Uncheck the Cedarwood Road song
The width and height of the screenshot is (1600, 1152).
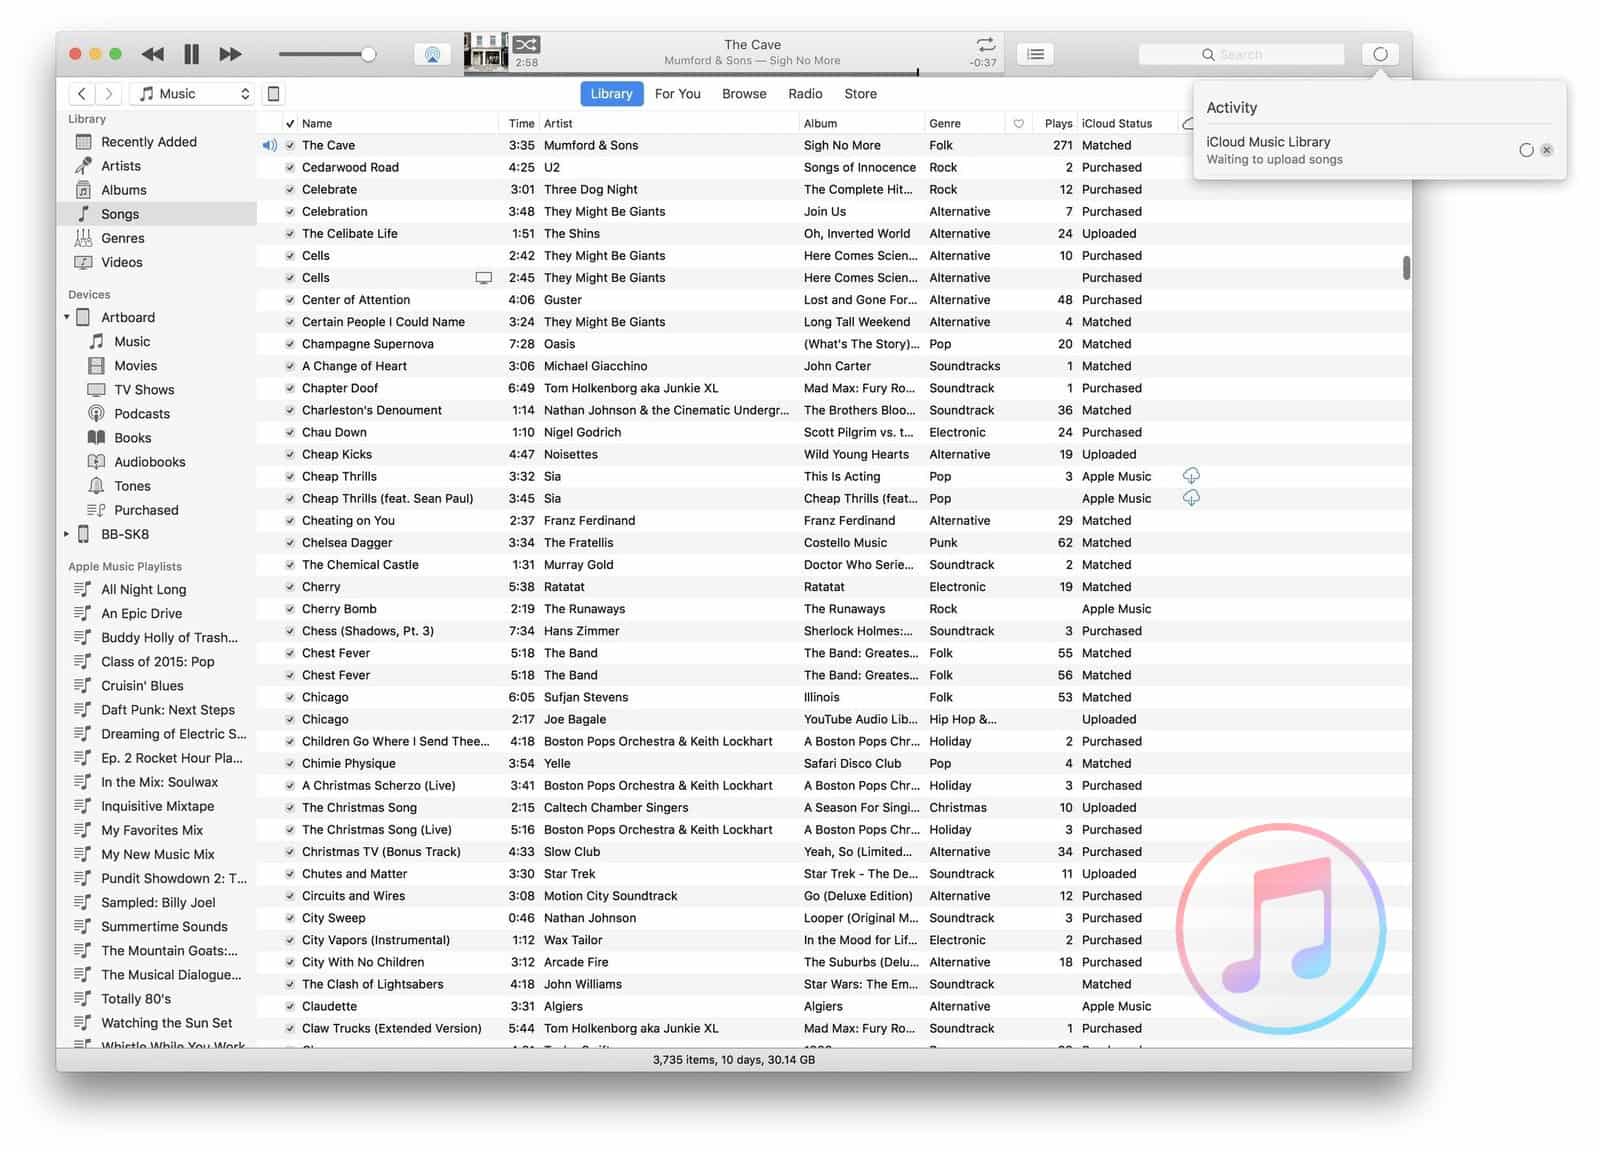[290, 168]
